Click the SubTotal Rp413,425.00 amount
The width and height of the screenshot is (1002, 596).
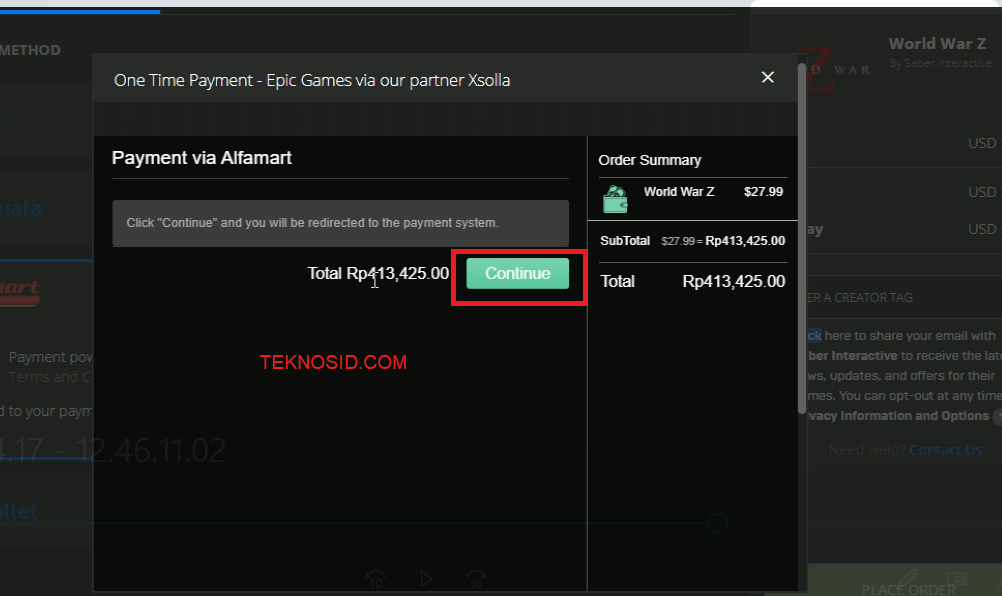[x=745, y=241]
